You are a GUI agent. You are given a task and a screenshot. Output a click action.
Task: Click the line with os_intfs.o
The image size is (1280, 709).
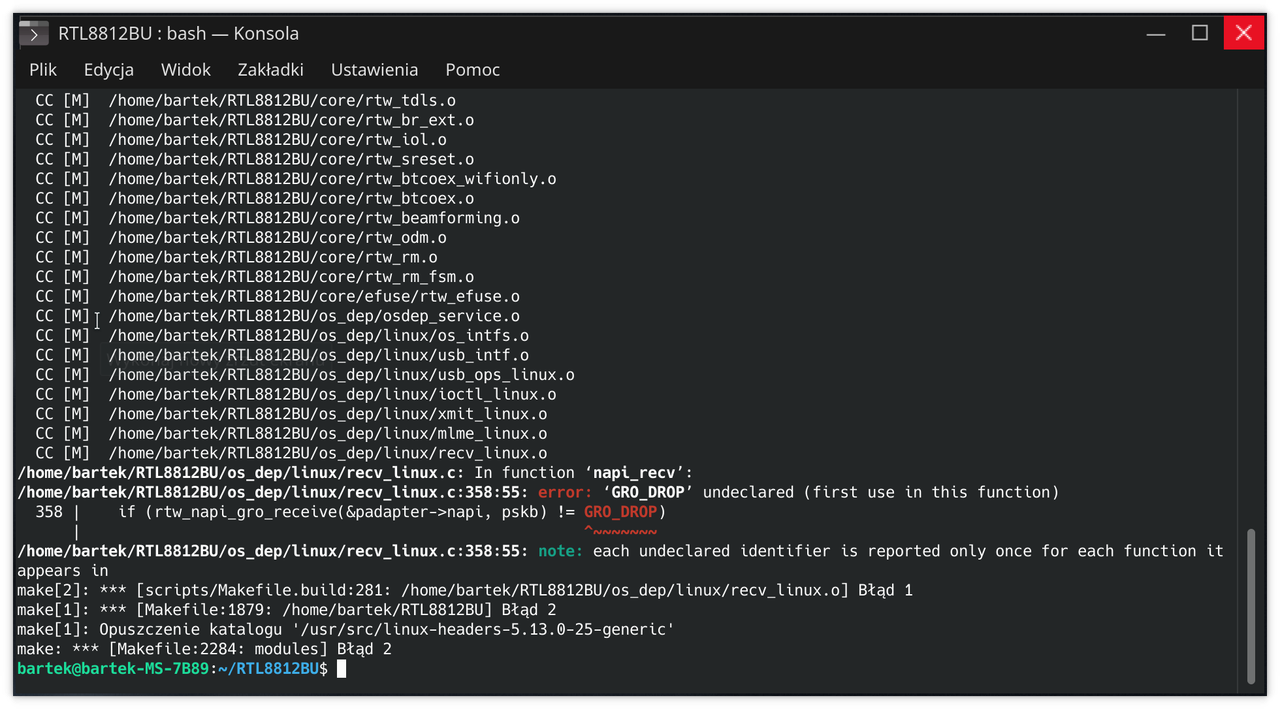pos(282,336)
